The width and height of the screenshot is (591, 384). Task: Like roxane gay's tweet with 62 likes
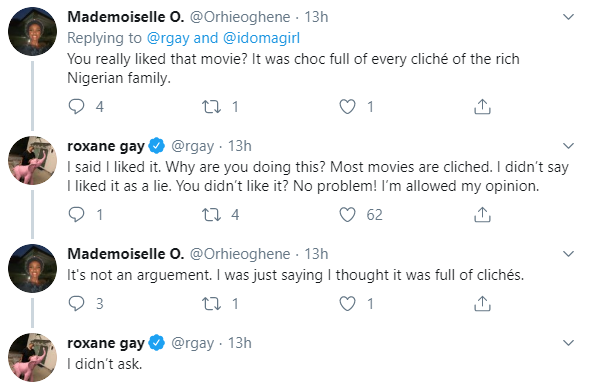pos(347,215)
